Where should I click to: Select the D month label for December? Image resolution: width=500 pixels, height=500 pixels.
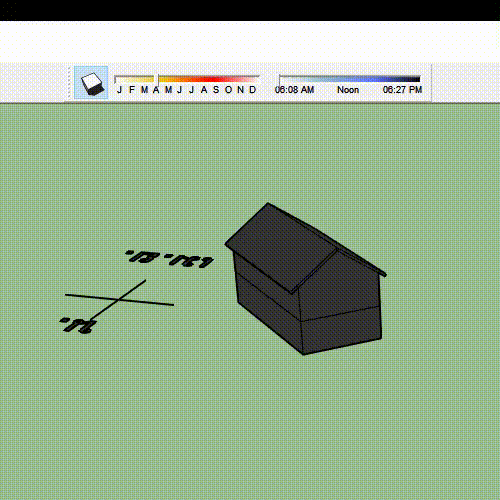click(x=253, y=90)
